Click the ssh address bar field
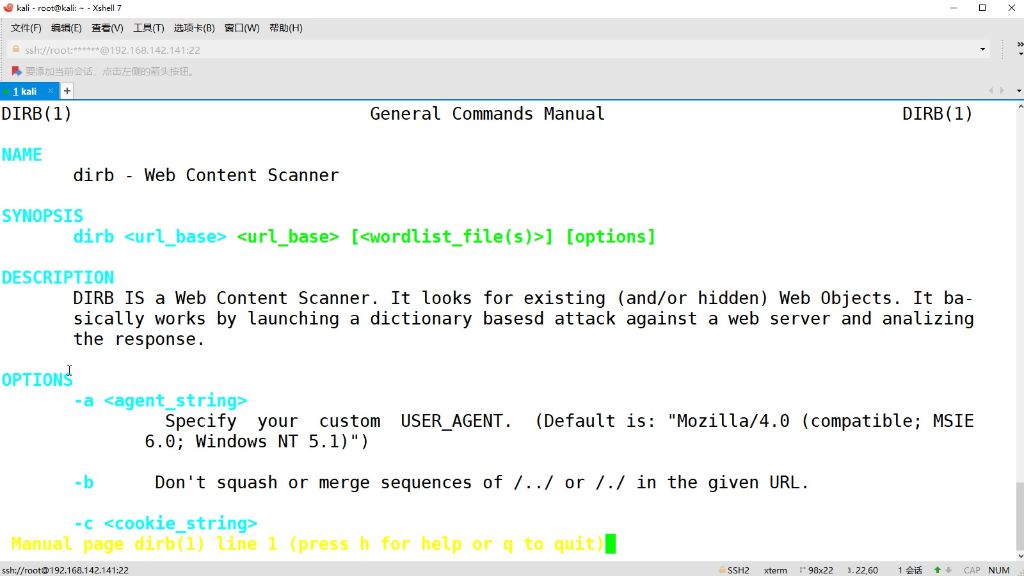This screenshot has height=576, width=1024. (x=496, y=50)
